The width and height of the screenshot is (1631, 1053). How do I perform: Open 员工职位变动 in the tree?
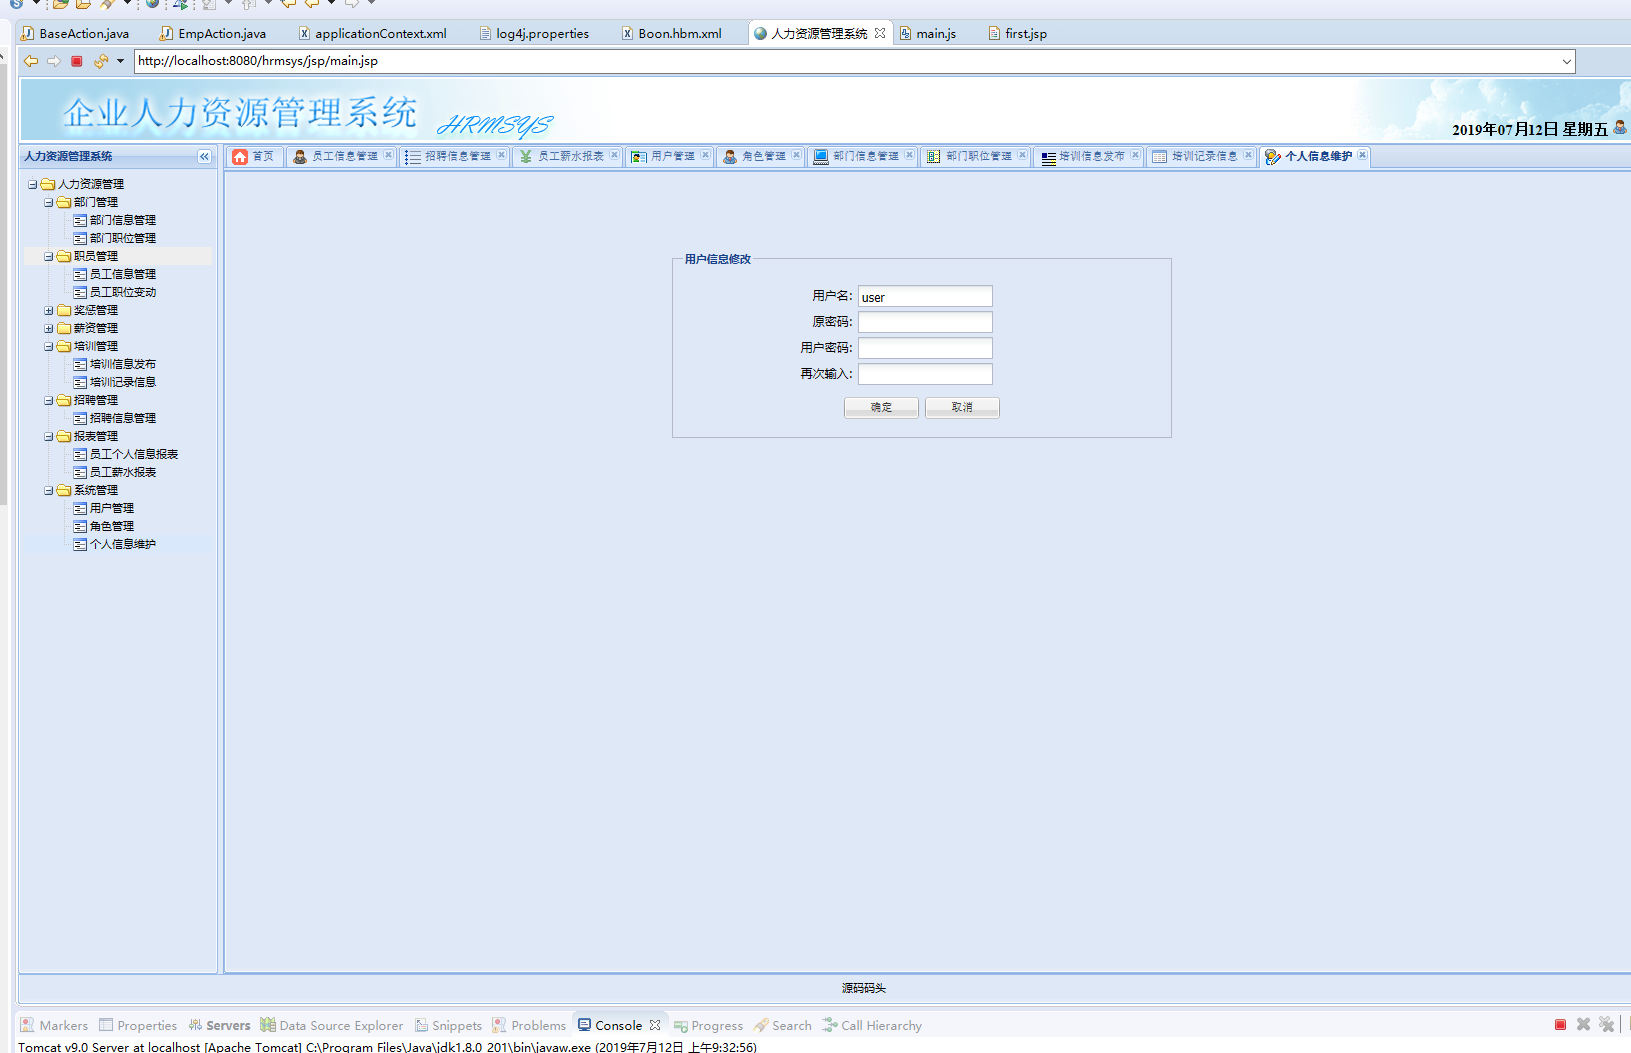(123, 292)
